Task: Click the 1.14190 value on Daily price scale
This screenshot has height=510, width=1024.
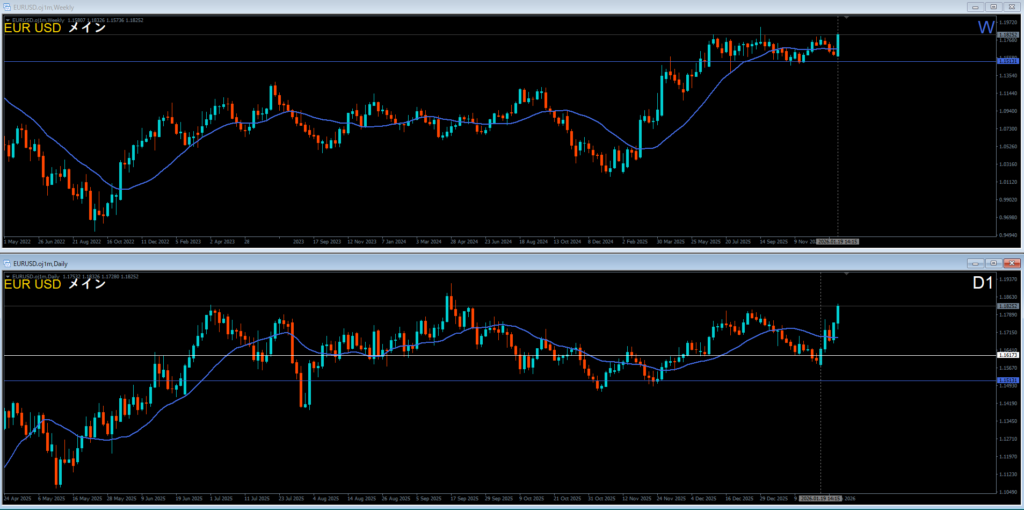Action: (1008, 403)
